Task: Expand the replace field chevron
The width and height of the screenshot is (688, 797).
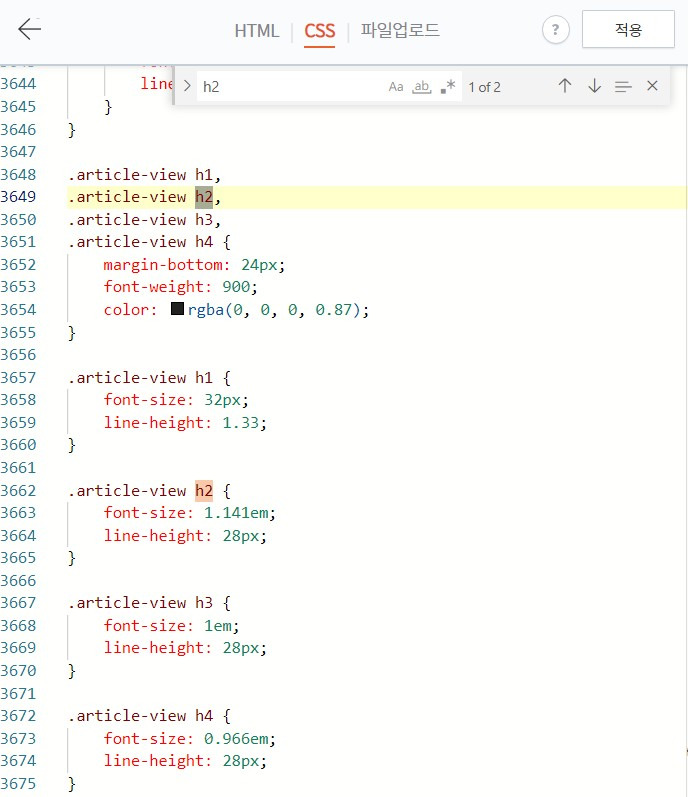Action: [187, 86]
